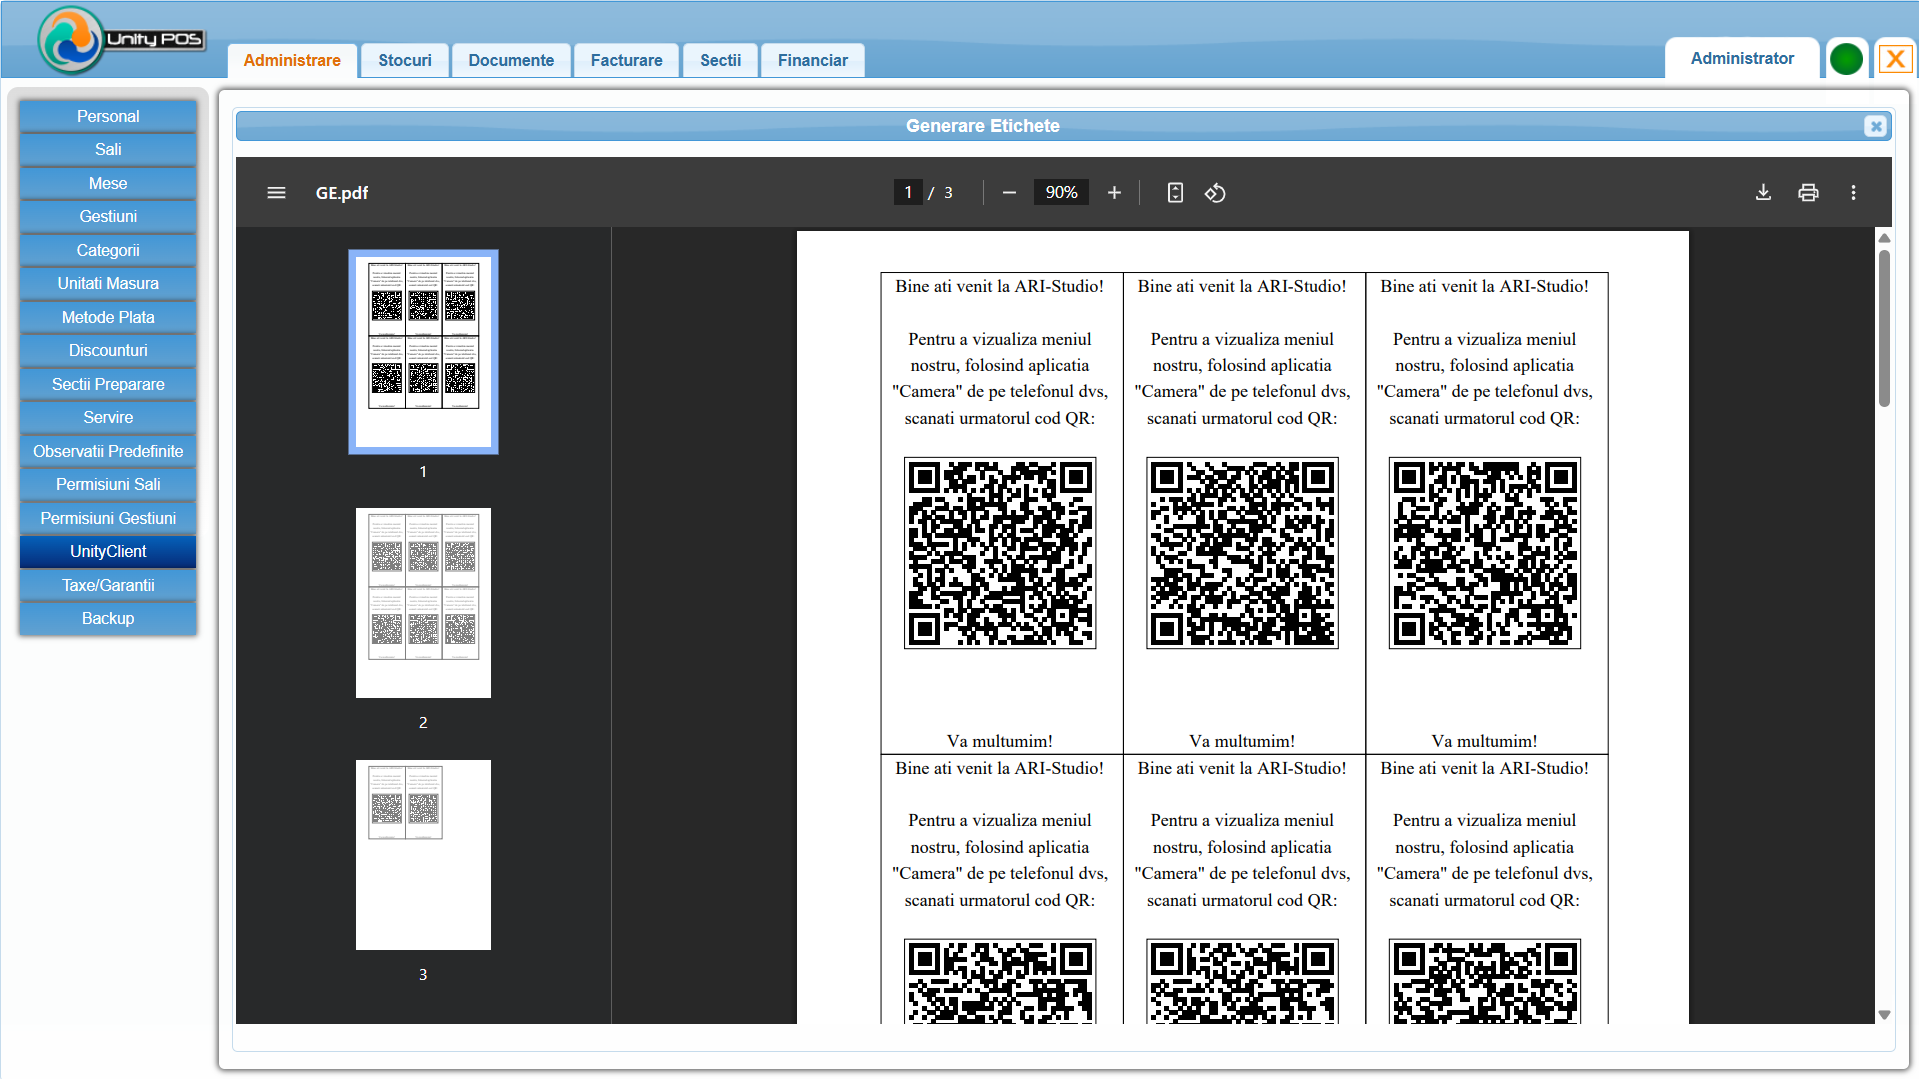Download GE.pdf using the download icon

click(x=1763, y=192)
